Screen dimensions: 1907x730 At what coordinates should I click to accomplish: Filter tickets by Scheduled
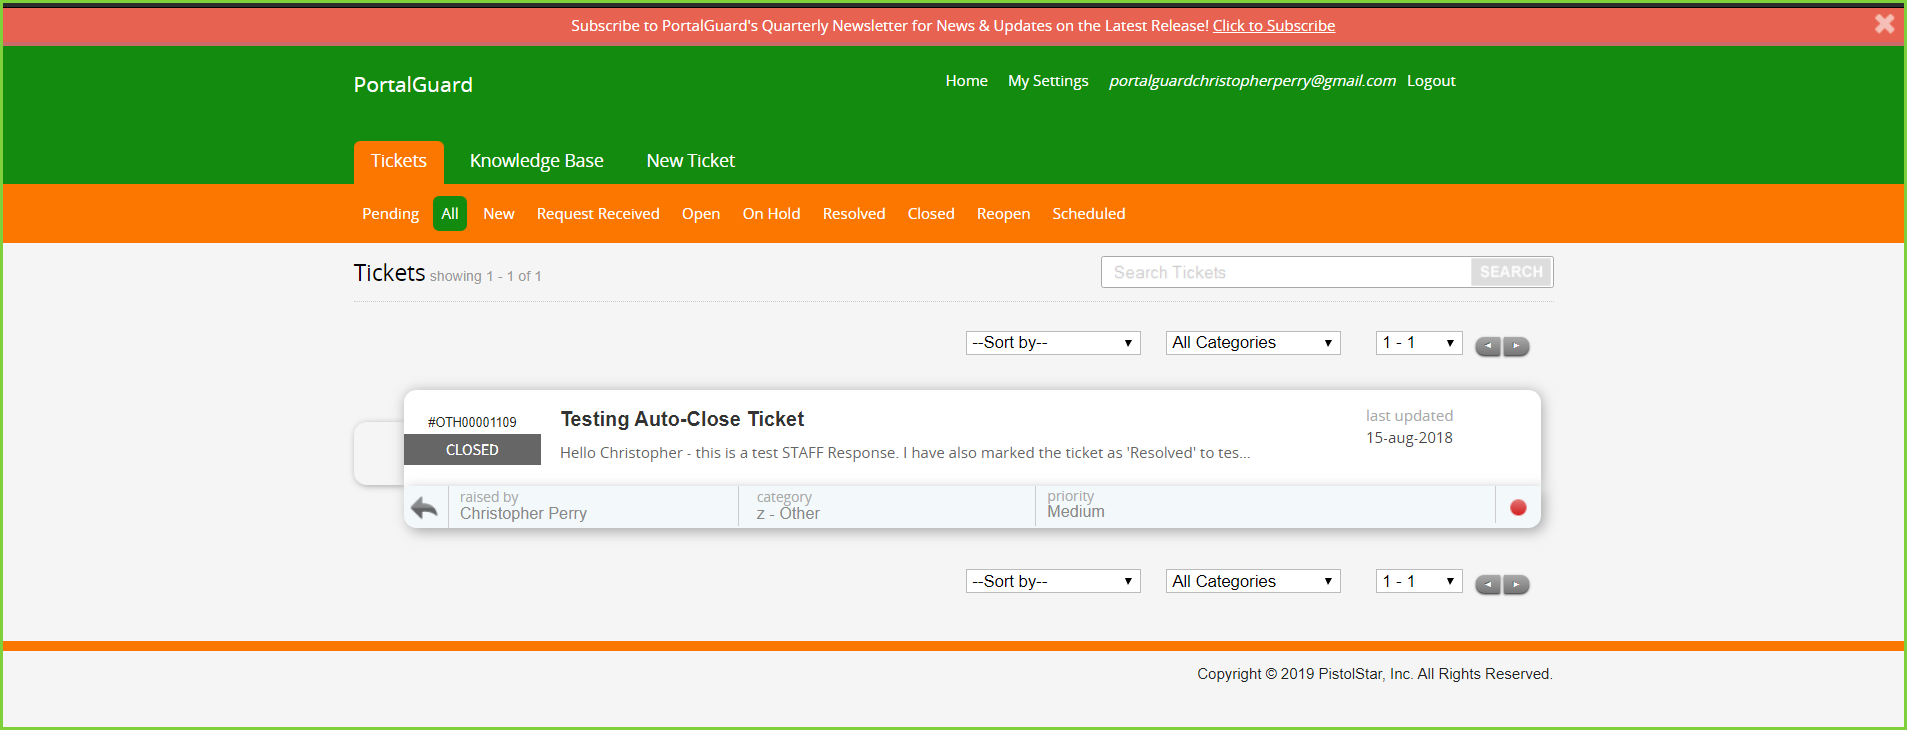1089,214
